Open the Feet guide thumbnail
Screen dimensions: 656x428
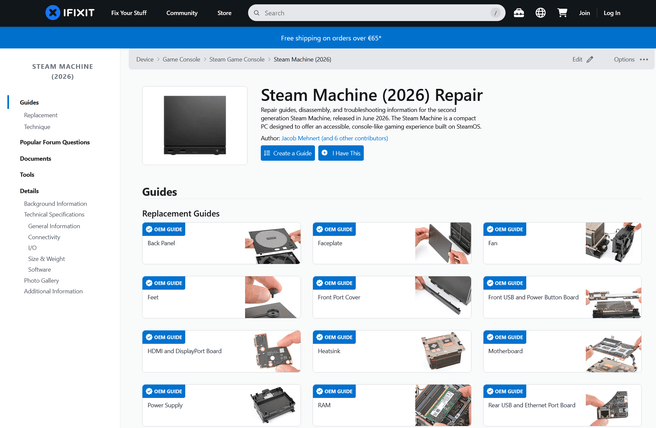272,297
